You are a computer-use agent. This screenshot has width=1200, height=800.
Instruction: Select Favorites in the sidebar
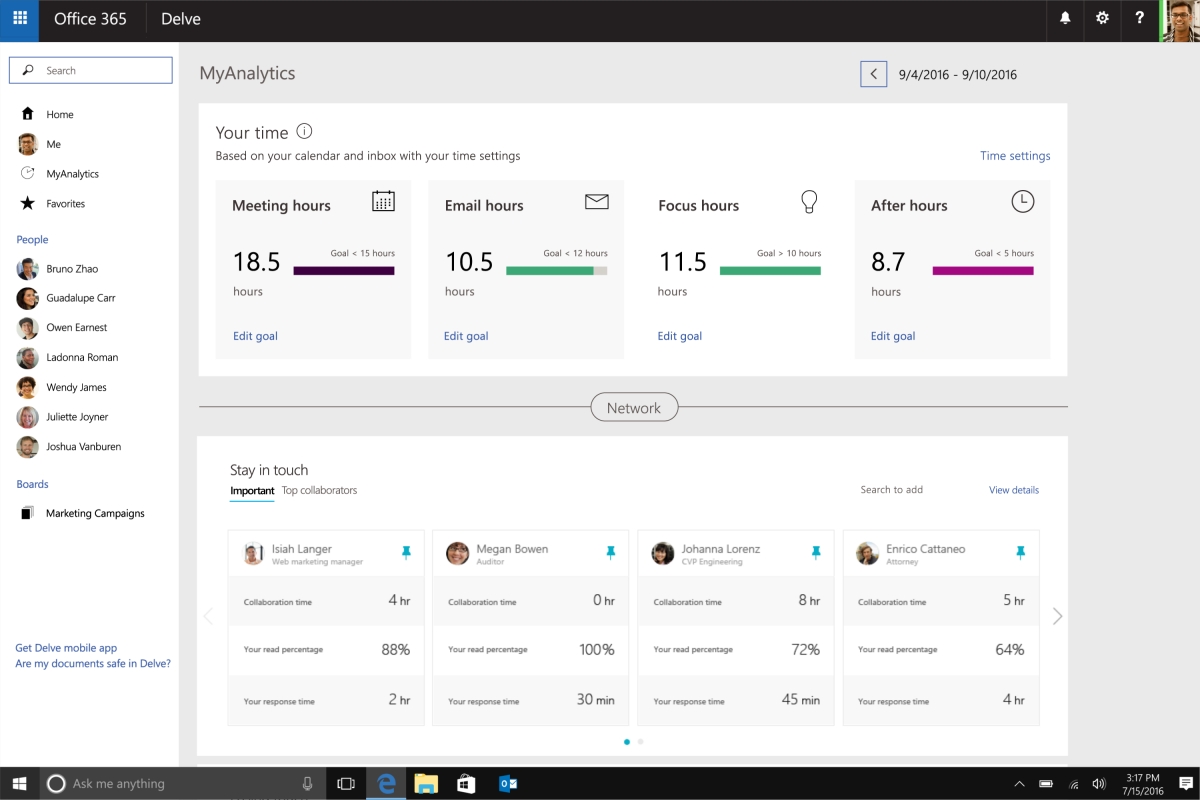pyautogui.click(x=64, y=202)
